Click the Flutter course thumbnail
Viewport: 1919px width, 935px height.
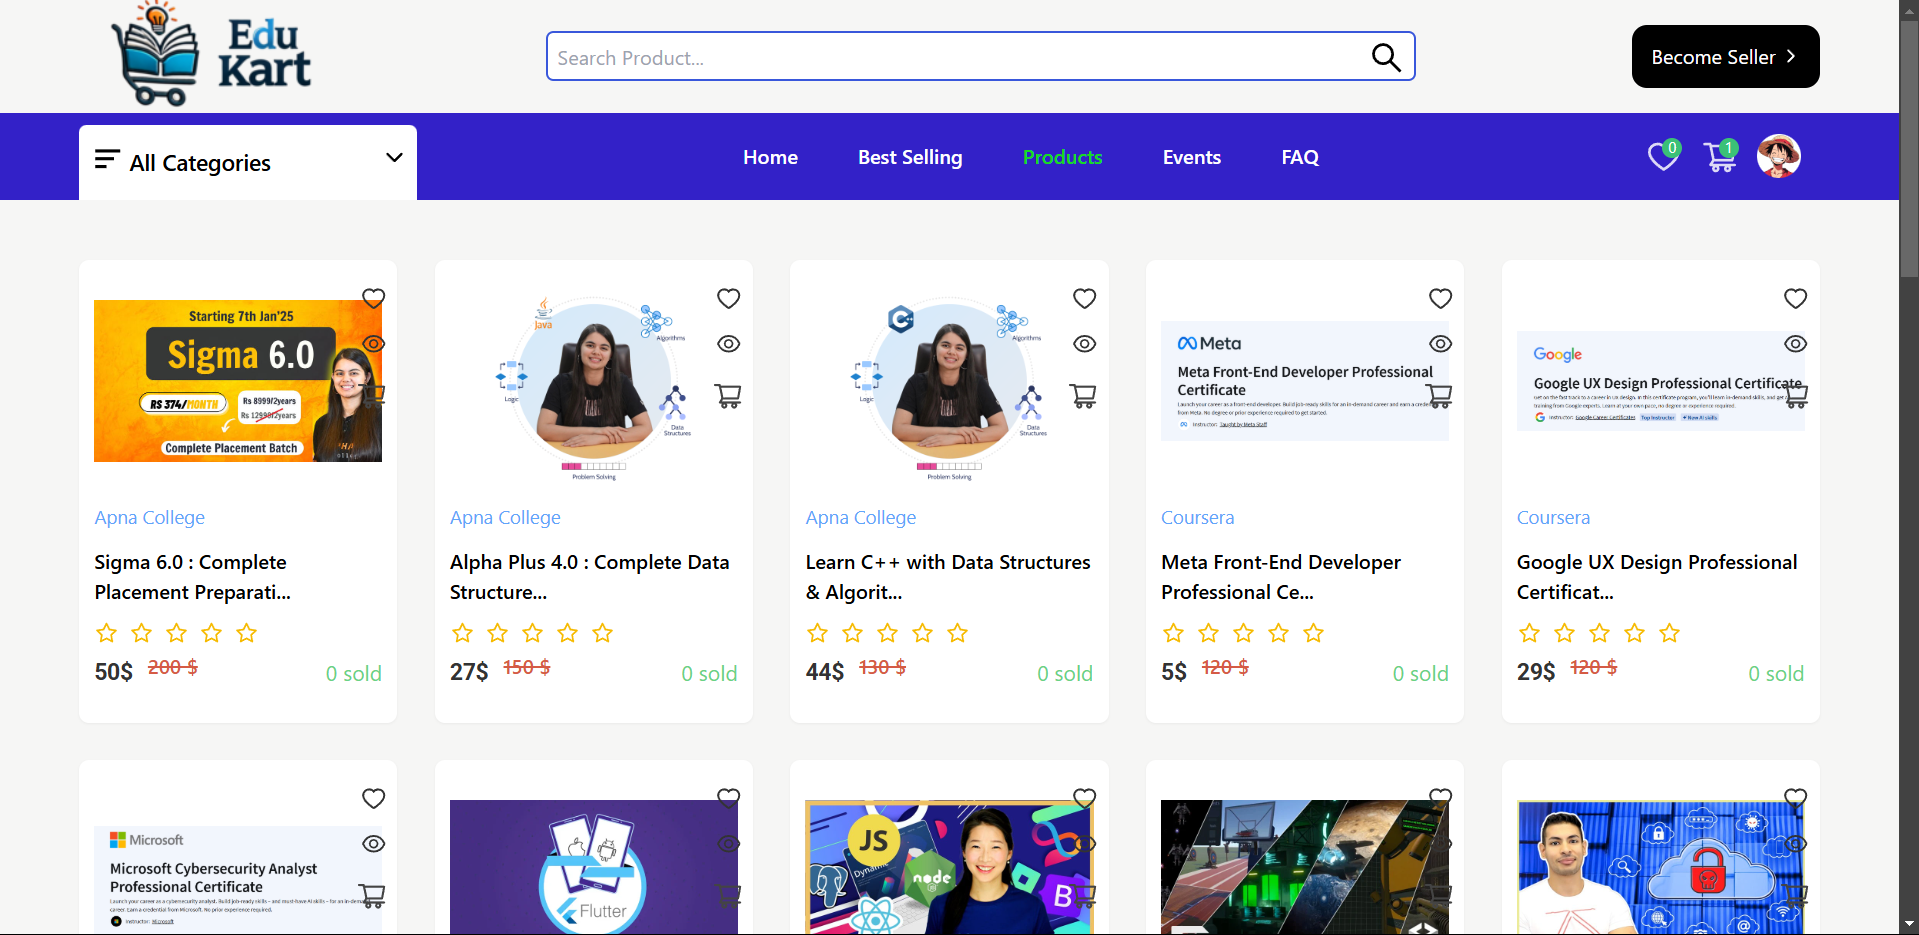(594, 867)
